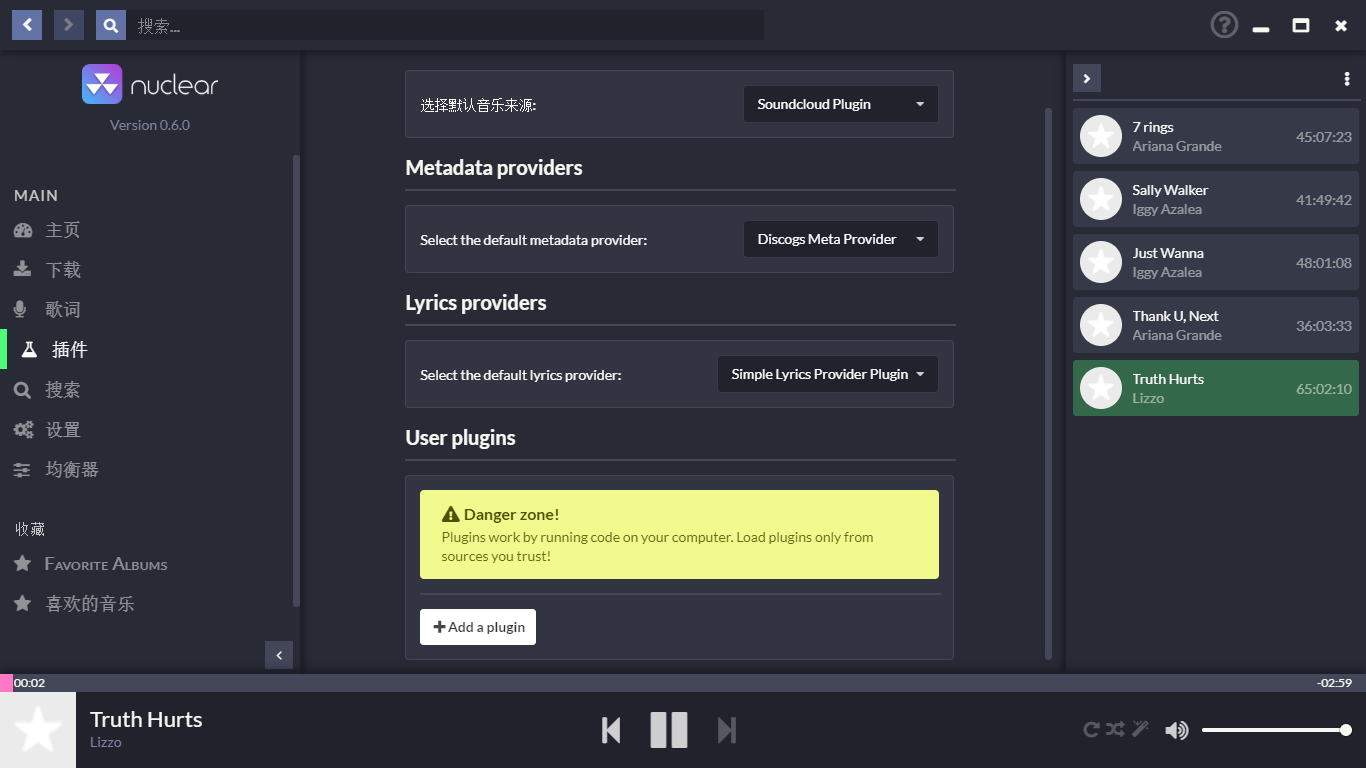Click the magnifier icon beside the search box
This screenshot has height=768, width=1366.
click(111, 25)
